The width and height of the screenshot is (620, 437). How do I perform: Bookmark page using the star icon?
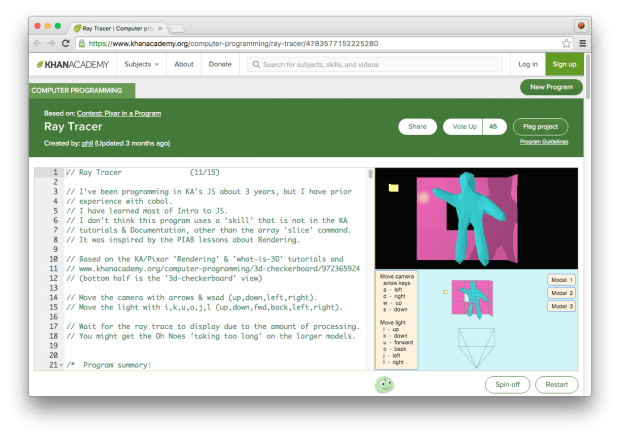pyautogui.click(x=565, y=44)
